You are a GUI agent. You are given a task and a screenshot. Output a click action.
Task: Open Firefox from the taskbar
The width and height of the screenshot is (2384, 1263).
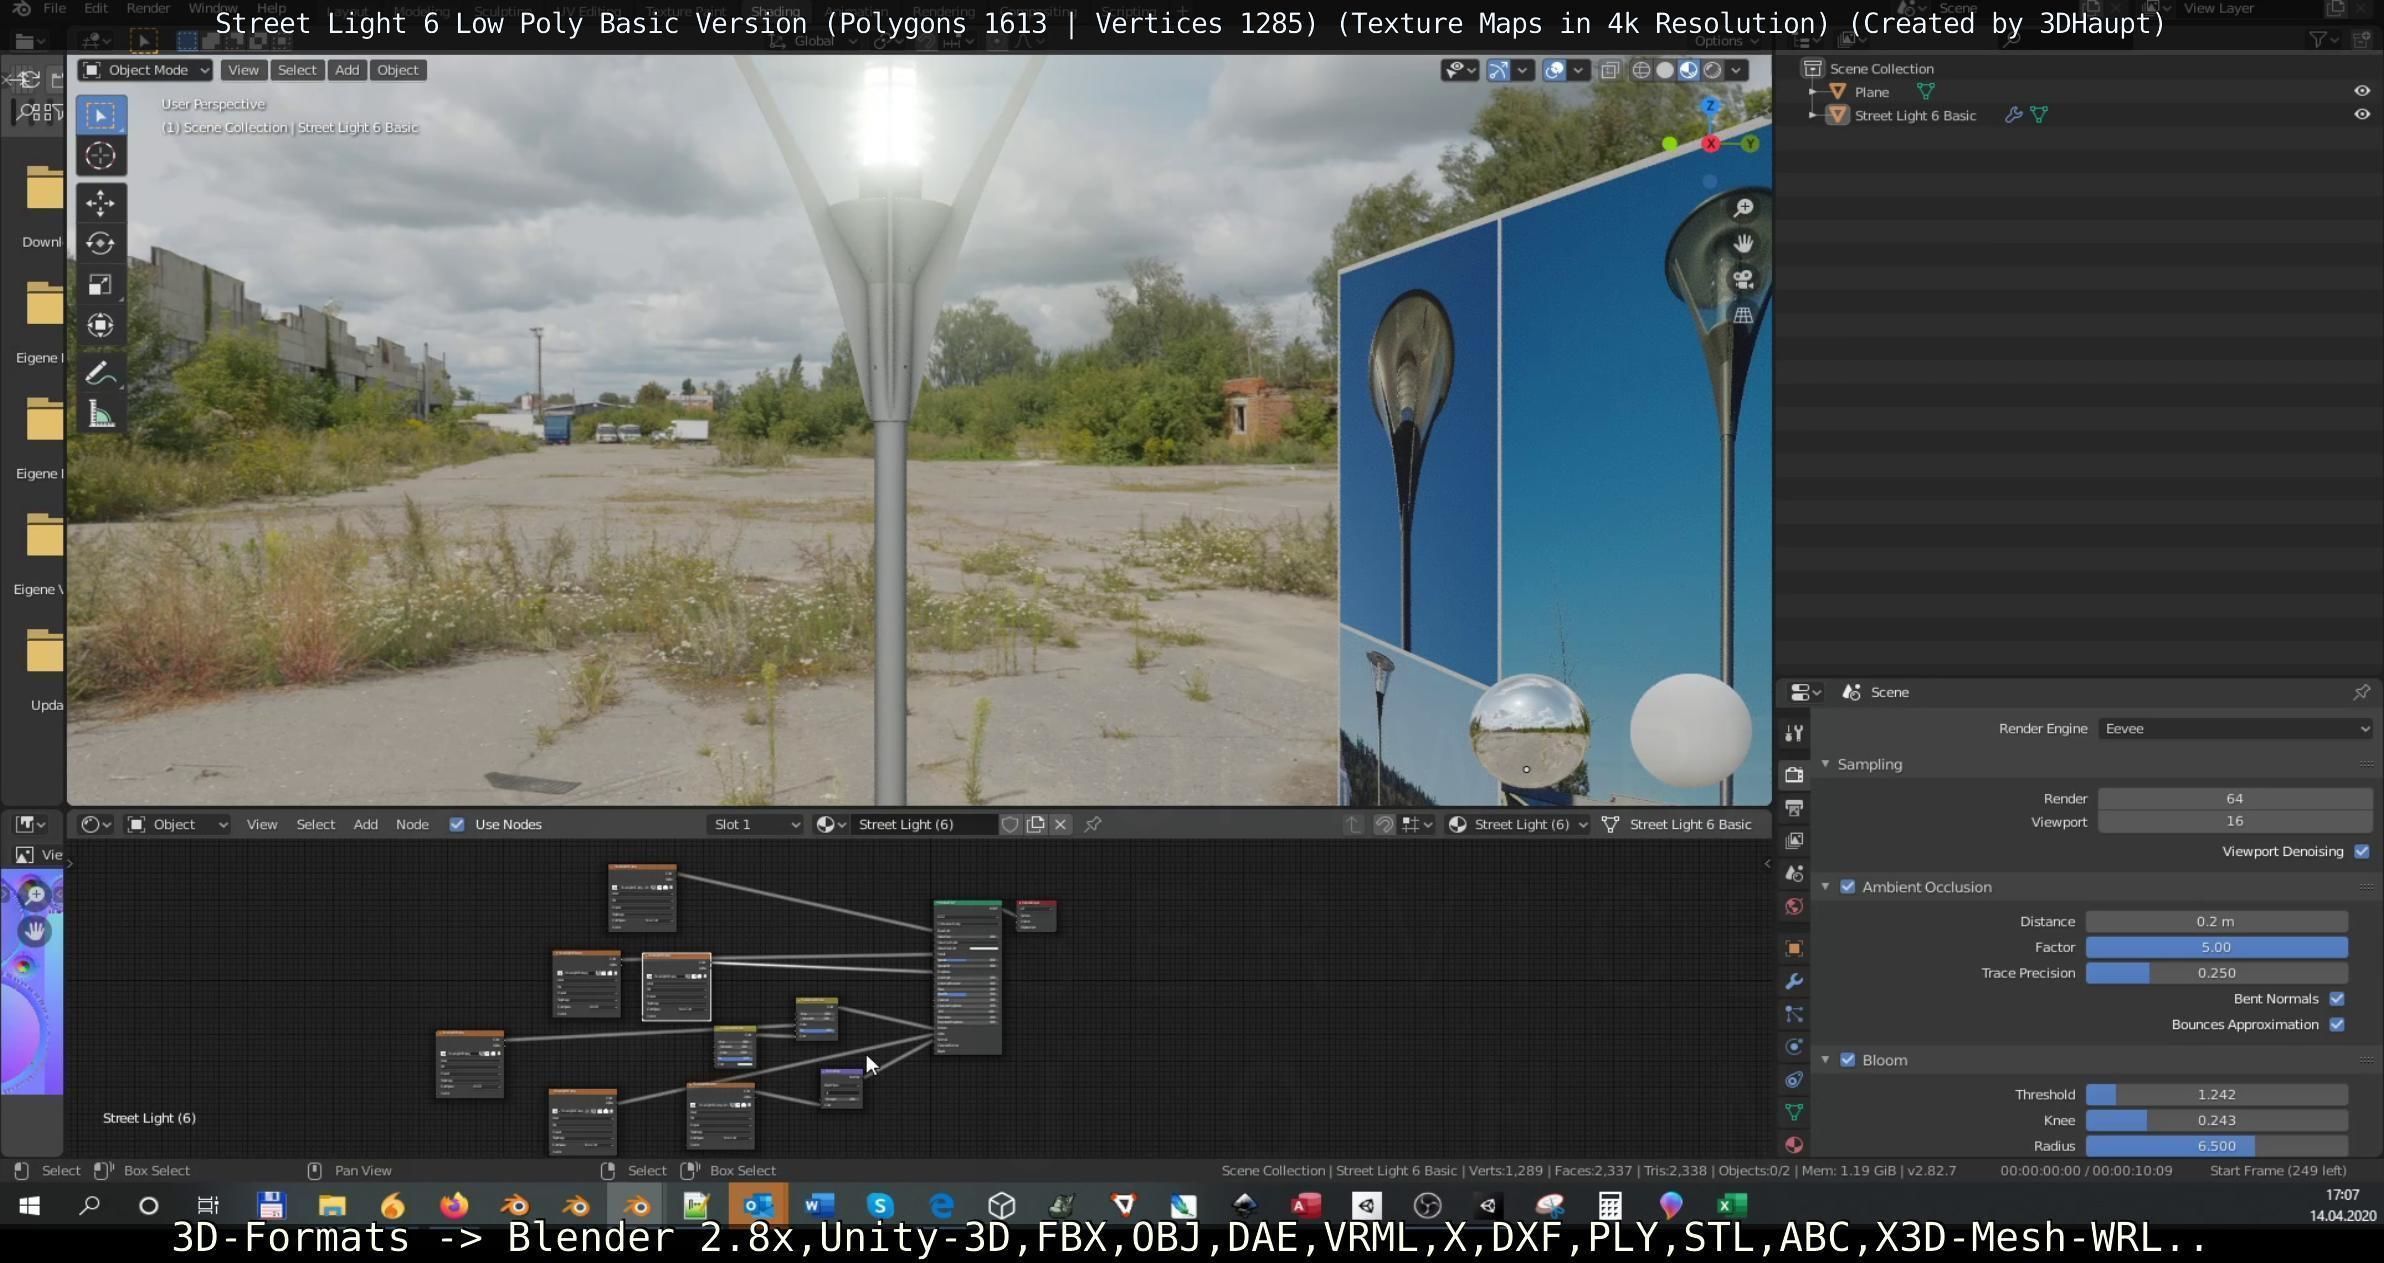coord(454,1205)
